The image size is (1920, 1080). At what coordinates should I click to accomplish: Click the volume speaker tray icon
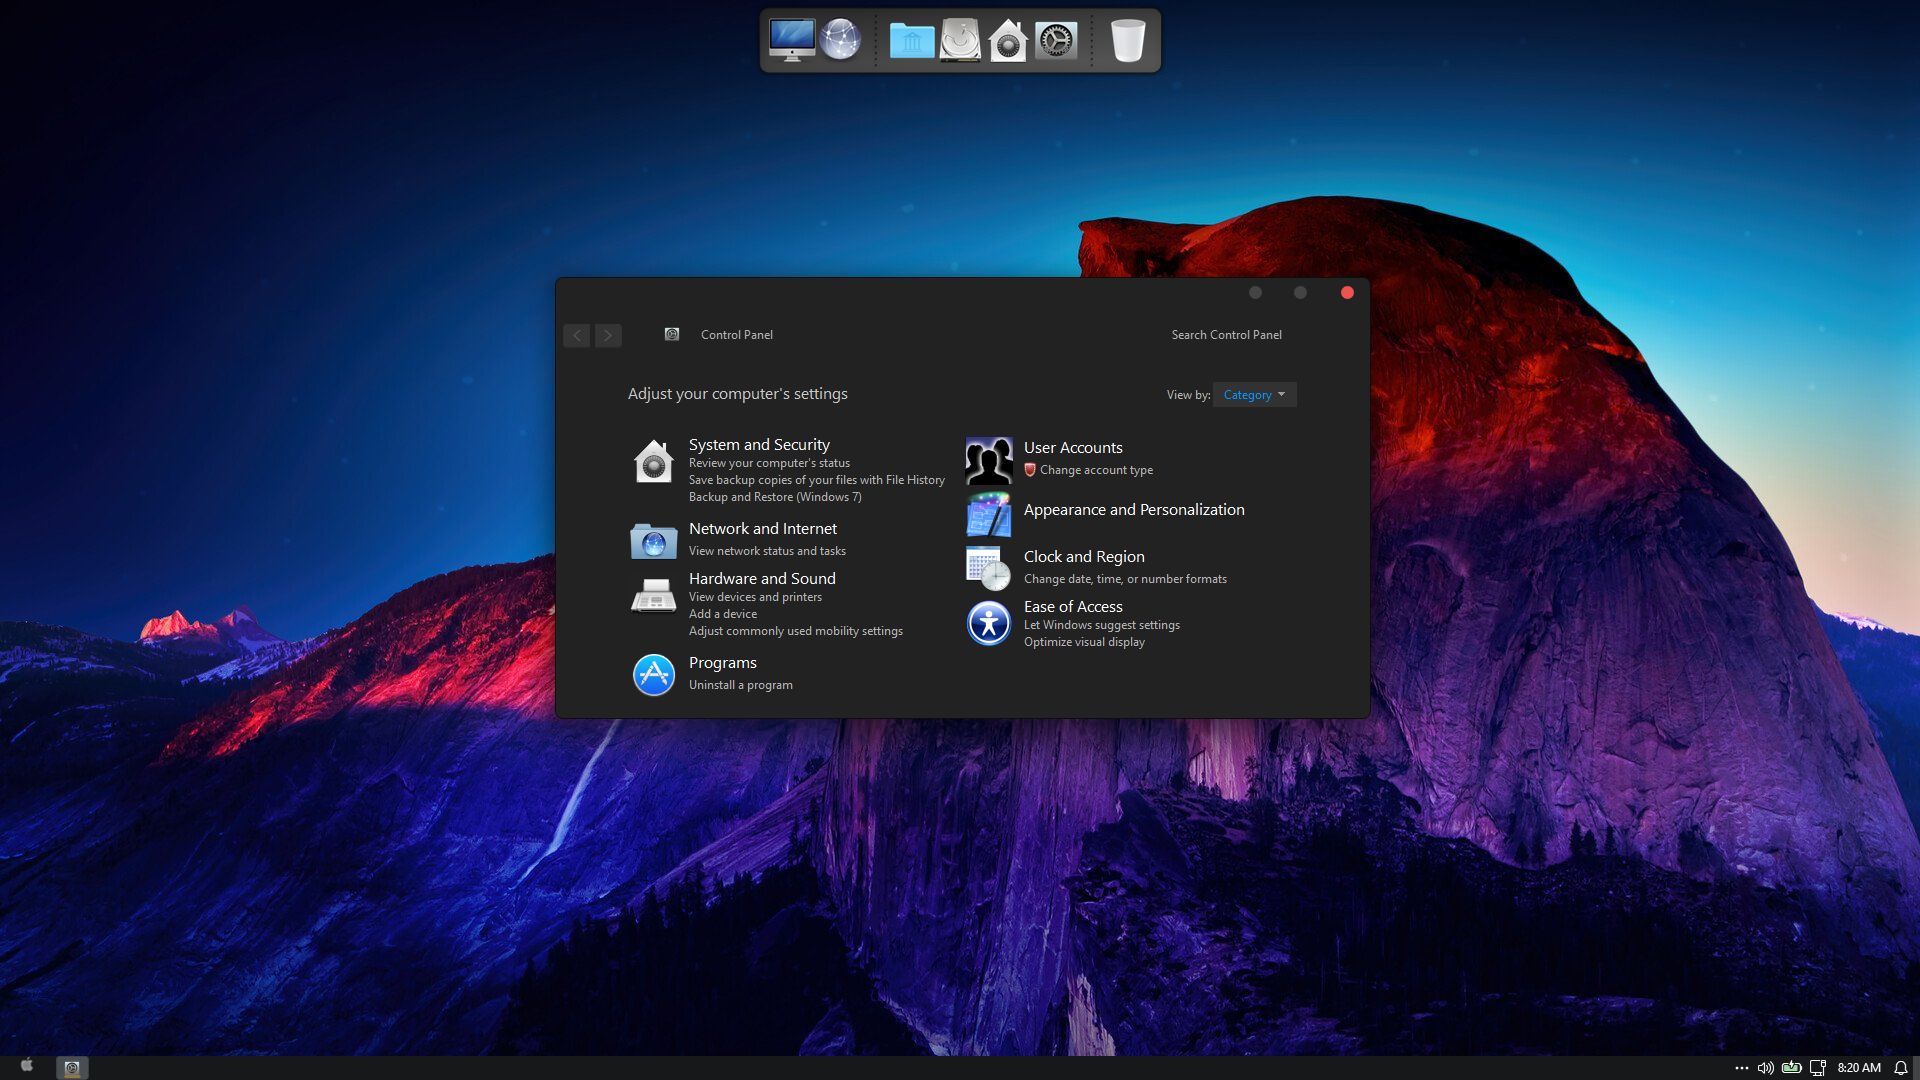click(1765, 1068)
